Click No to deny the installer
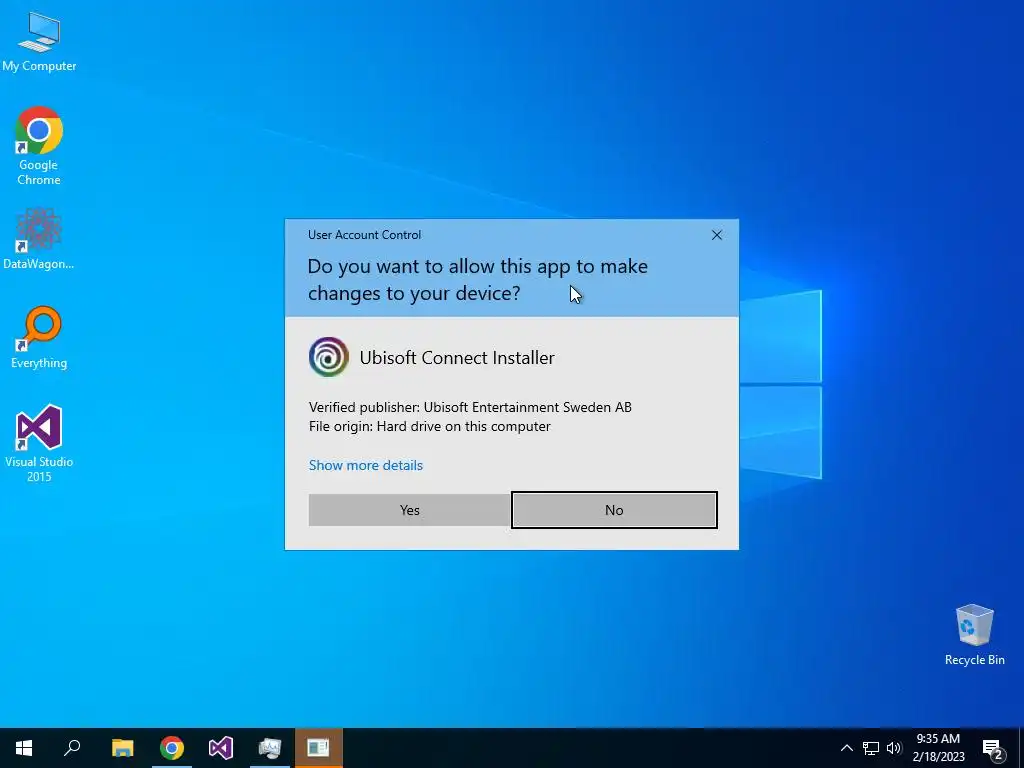The image size is (1024, 768). click(x=614, y=510)
